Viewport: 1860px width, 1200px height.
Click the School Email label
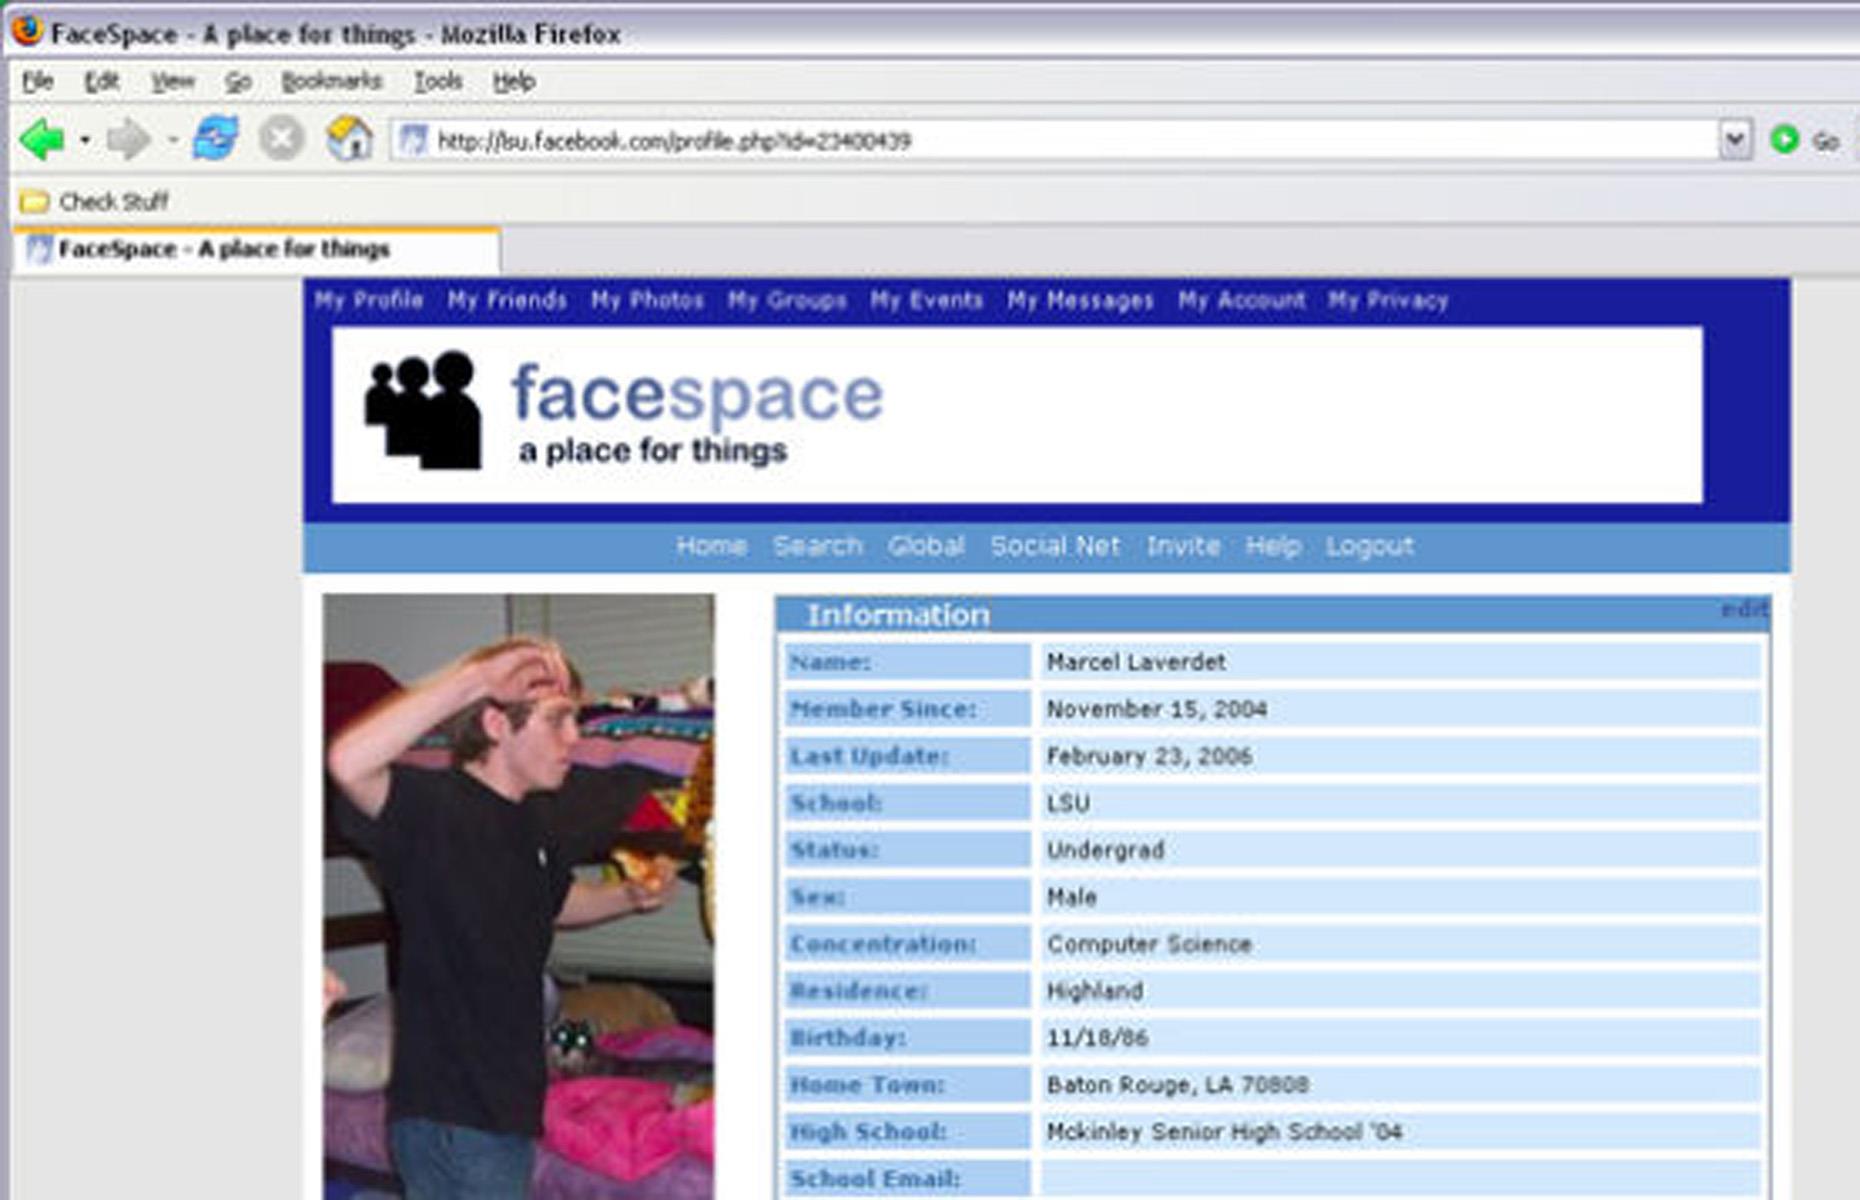point(875,1179)
